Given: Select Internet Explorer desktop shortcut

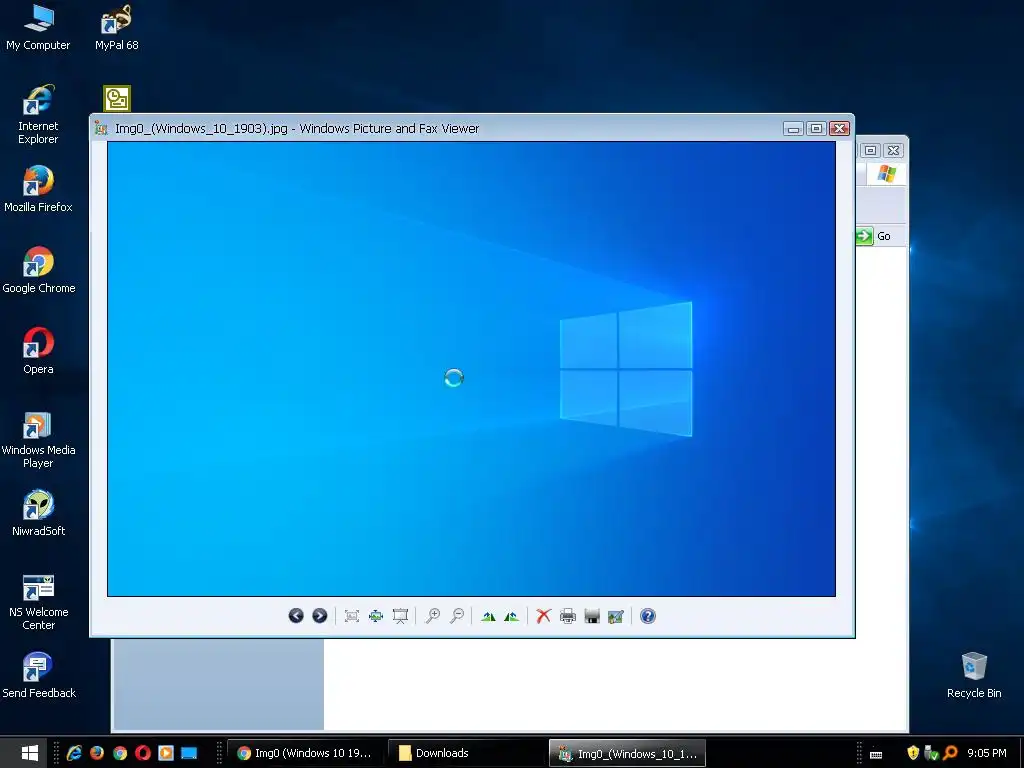Looking at the screenshot, I should [x=38, y=114].
